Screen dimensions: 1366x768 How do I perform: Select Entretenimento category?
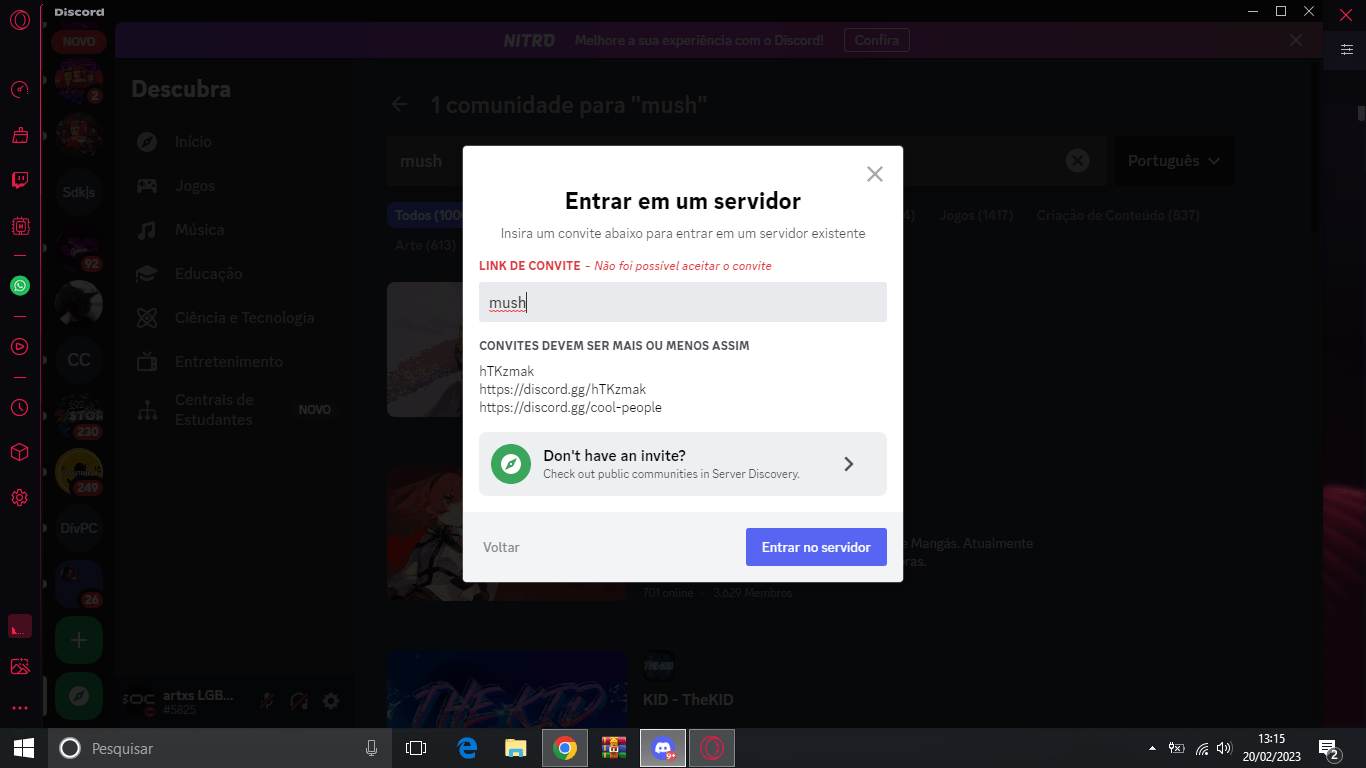[234, 362]
